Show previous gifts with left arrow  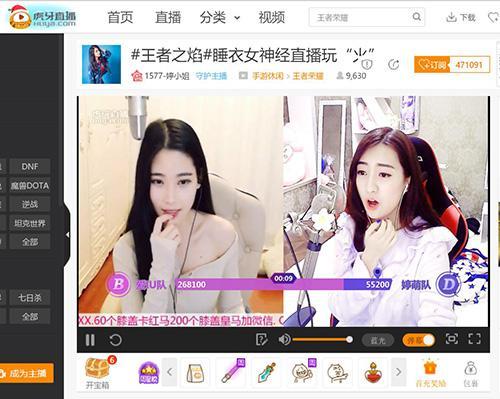tap(170, 372)
